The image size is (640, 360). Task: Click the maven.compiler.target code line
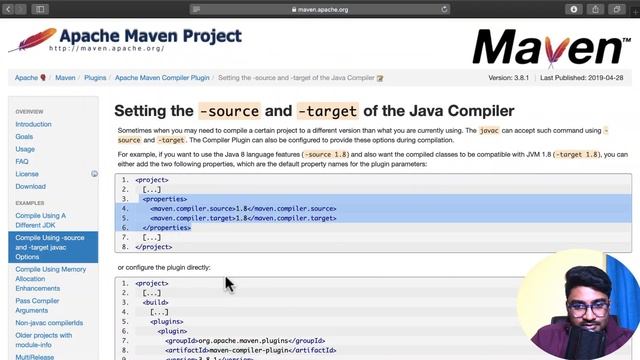(x=243, y=218)
